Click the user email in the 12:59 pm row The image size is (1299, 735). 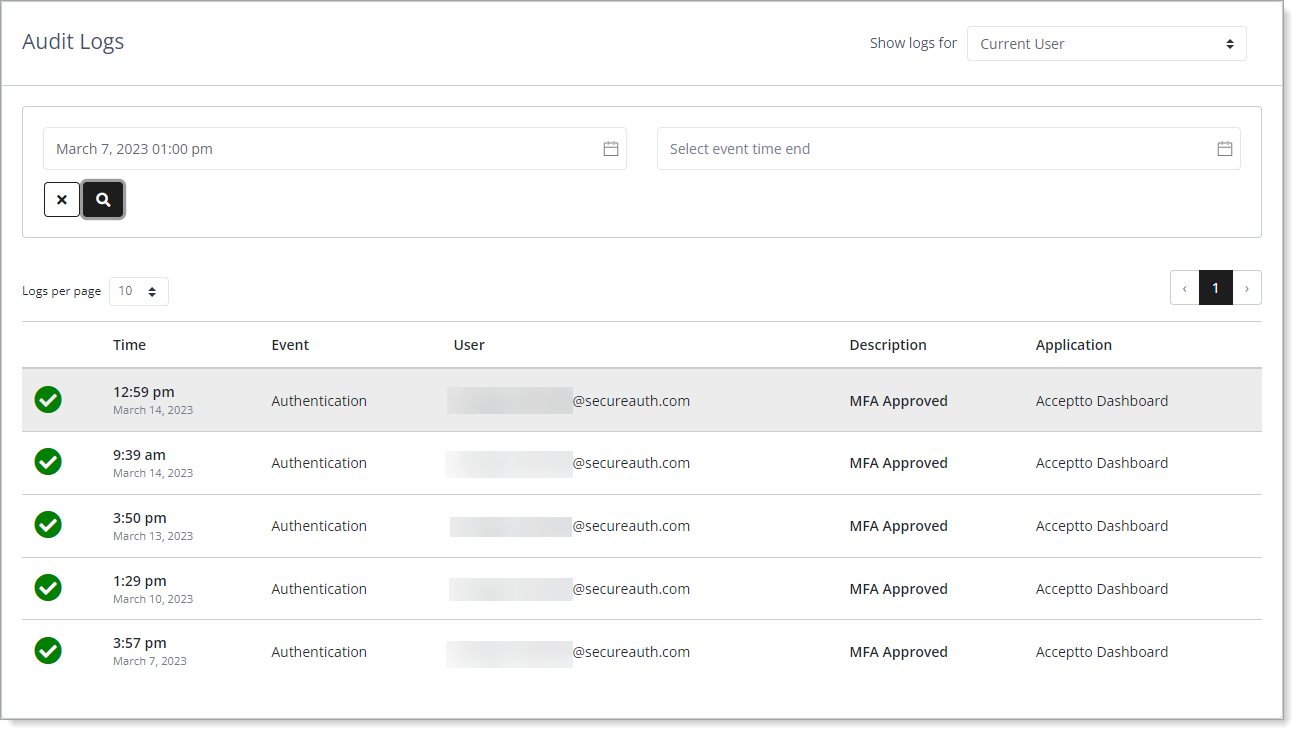pos(569,401)
